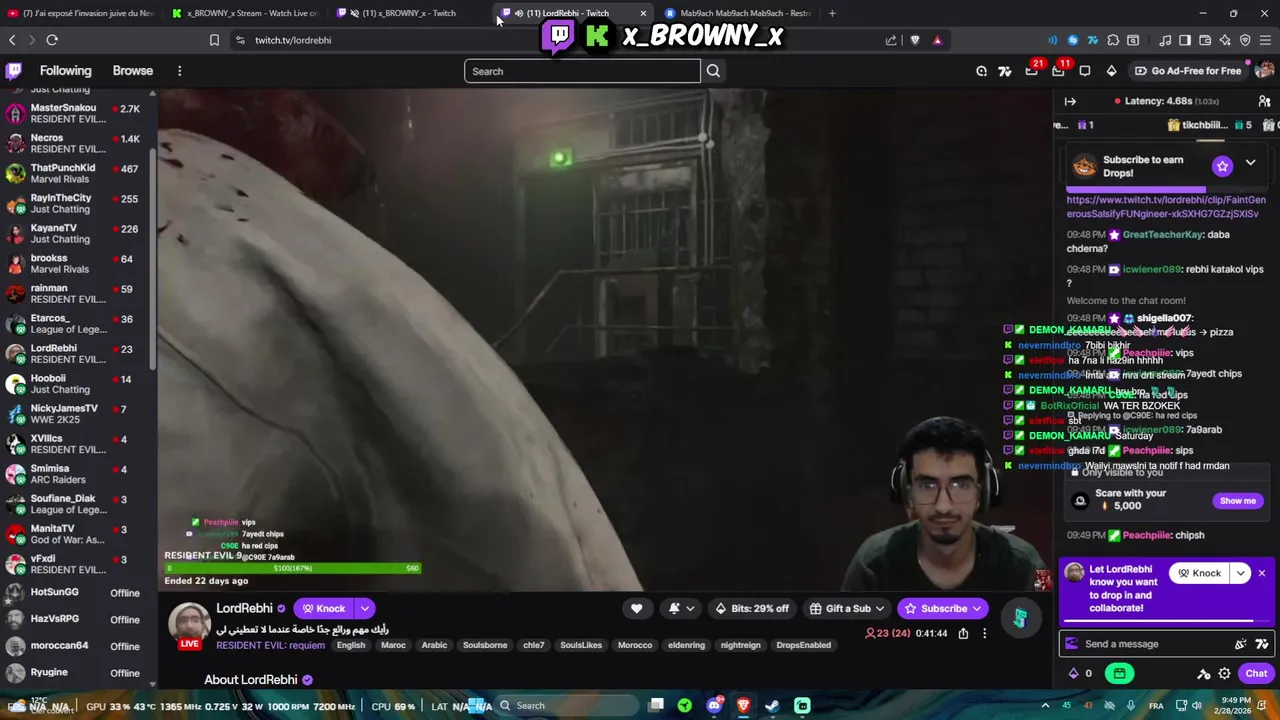Click the browser address bar URL
The height and width of the screenshot is (720, 1280).
click(293, 40)
